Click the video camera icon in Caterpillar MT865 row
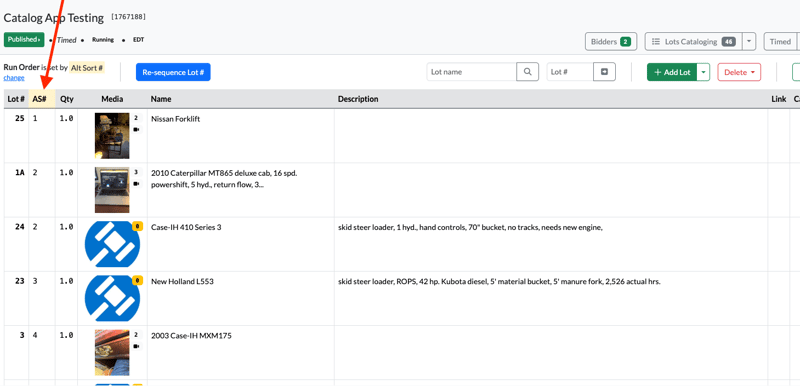Image resolution: width=800 pixels, height=386 pixels. pos(136,184)
